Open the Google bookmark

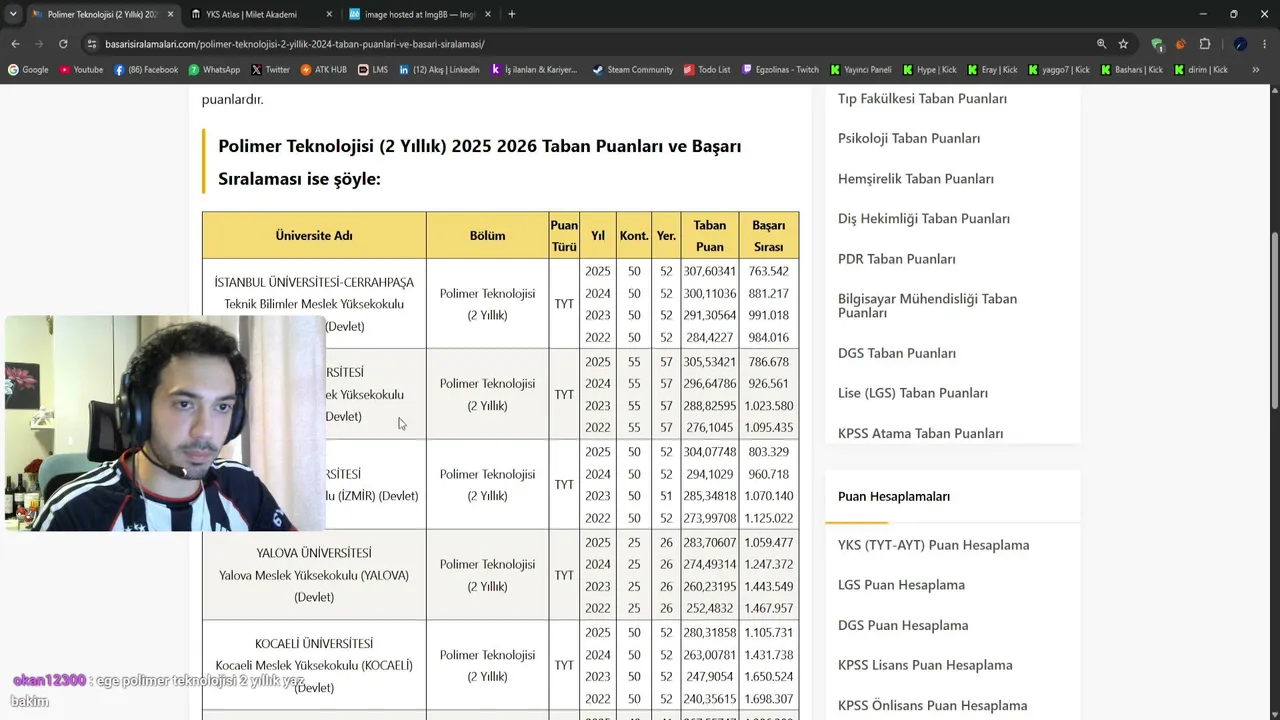pos(28,70)
